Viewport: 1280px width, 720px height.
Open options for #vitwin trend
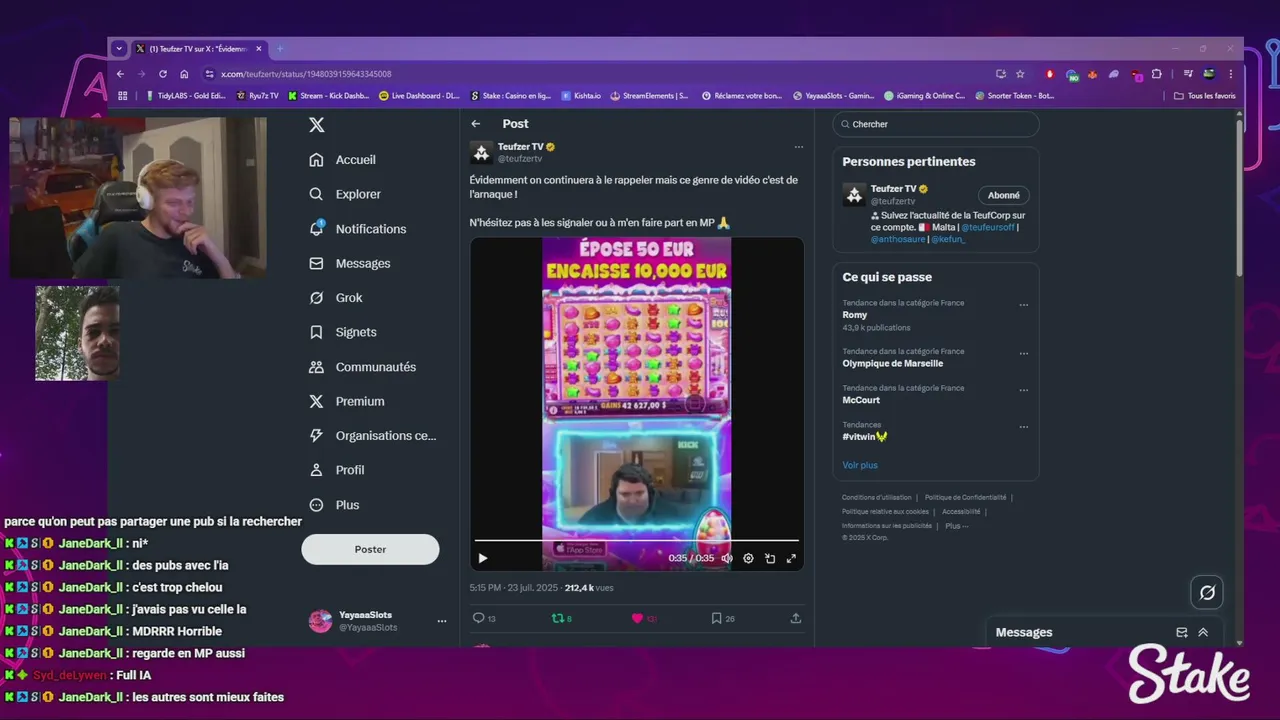[x=1023, y=427]
